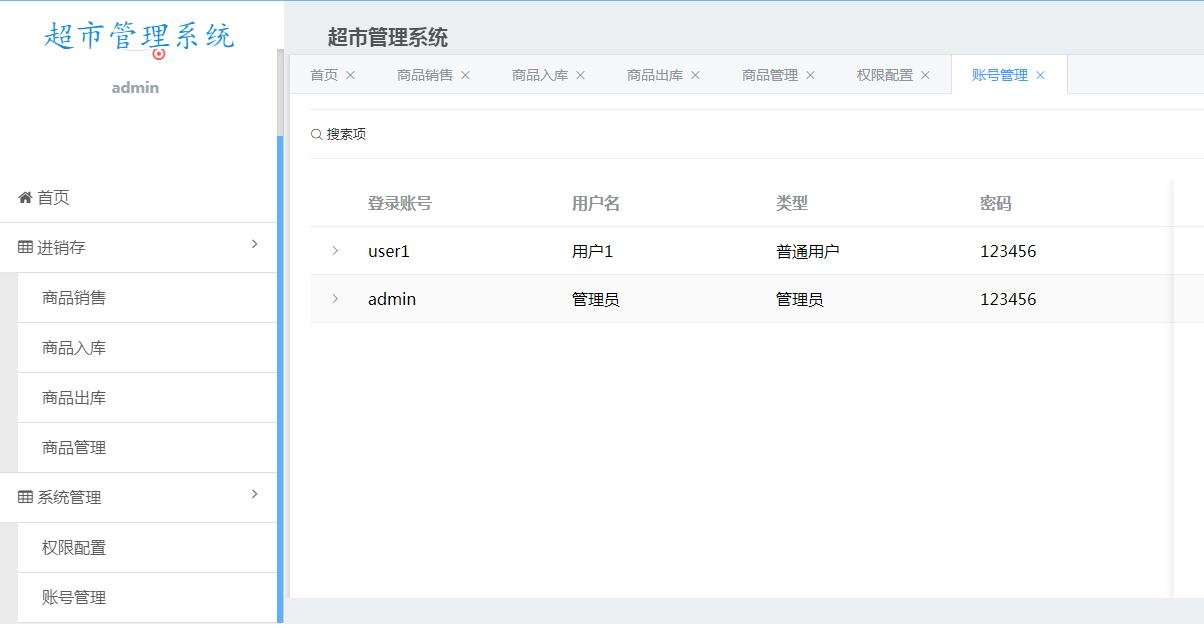The image size is (1204, 628).
Task: Expand the user1 table row
Action: tap(335, 250)
